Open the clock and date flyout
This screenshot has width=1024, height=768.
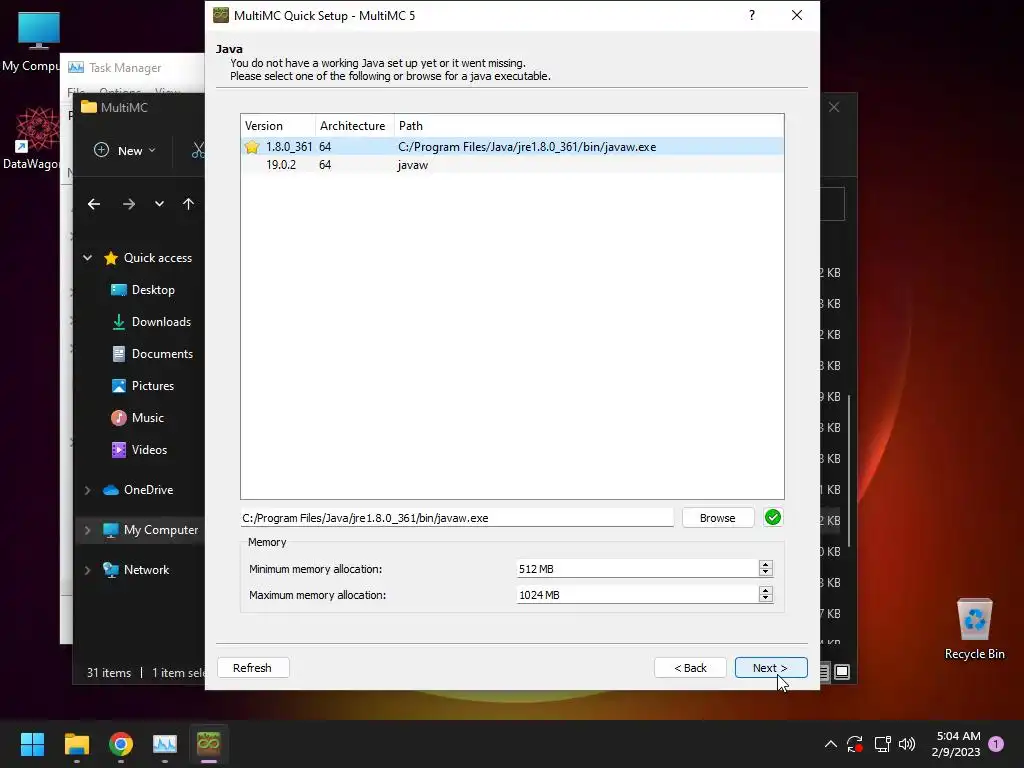click(957, 744)
